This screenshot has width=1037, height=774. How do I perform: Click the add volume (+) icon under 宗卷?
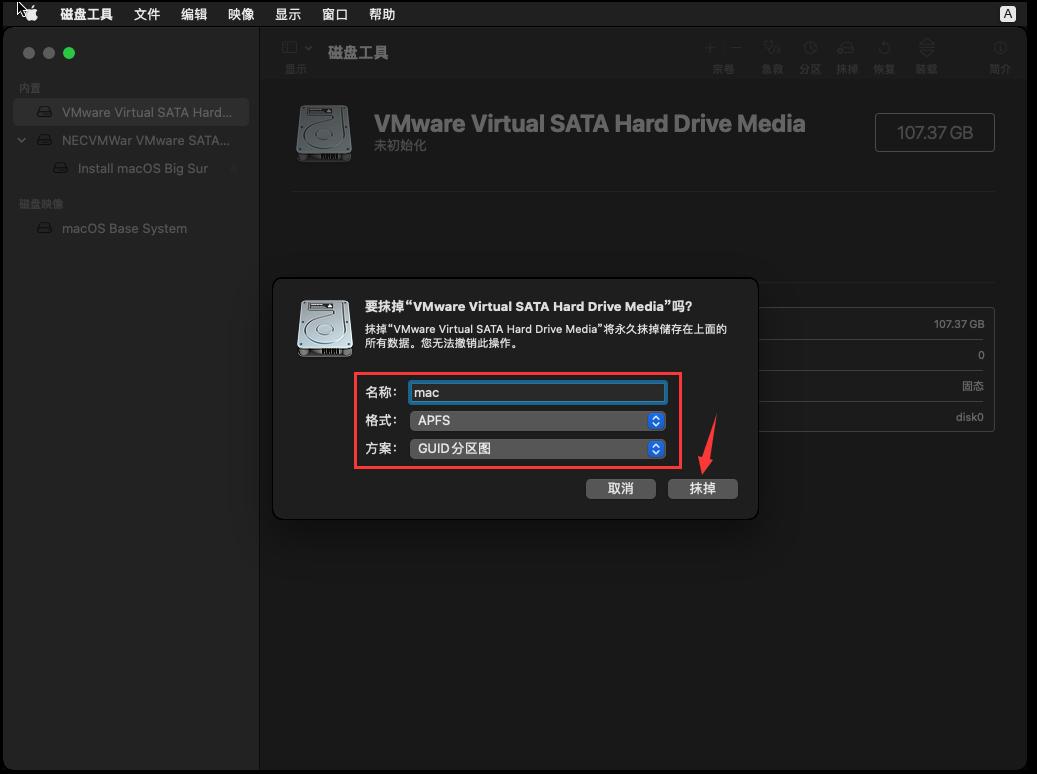click(x=708, y=47)
